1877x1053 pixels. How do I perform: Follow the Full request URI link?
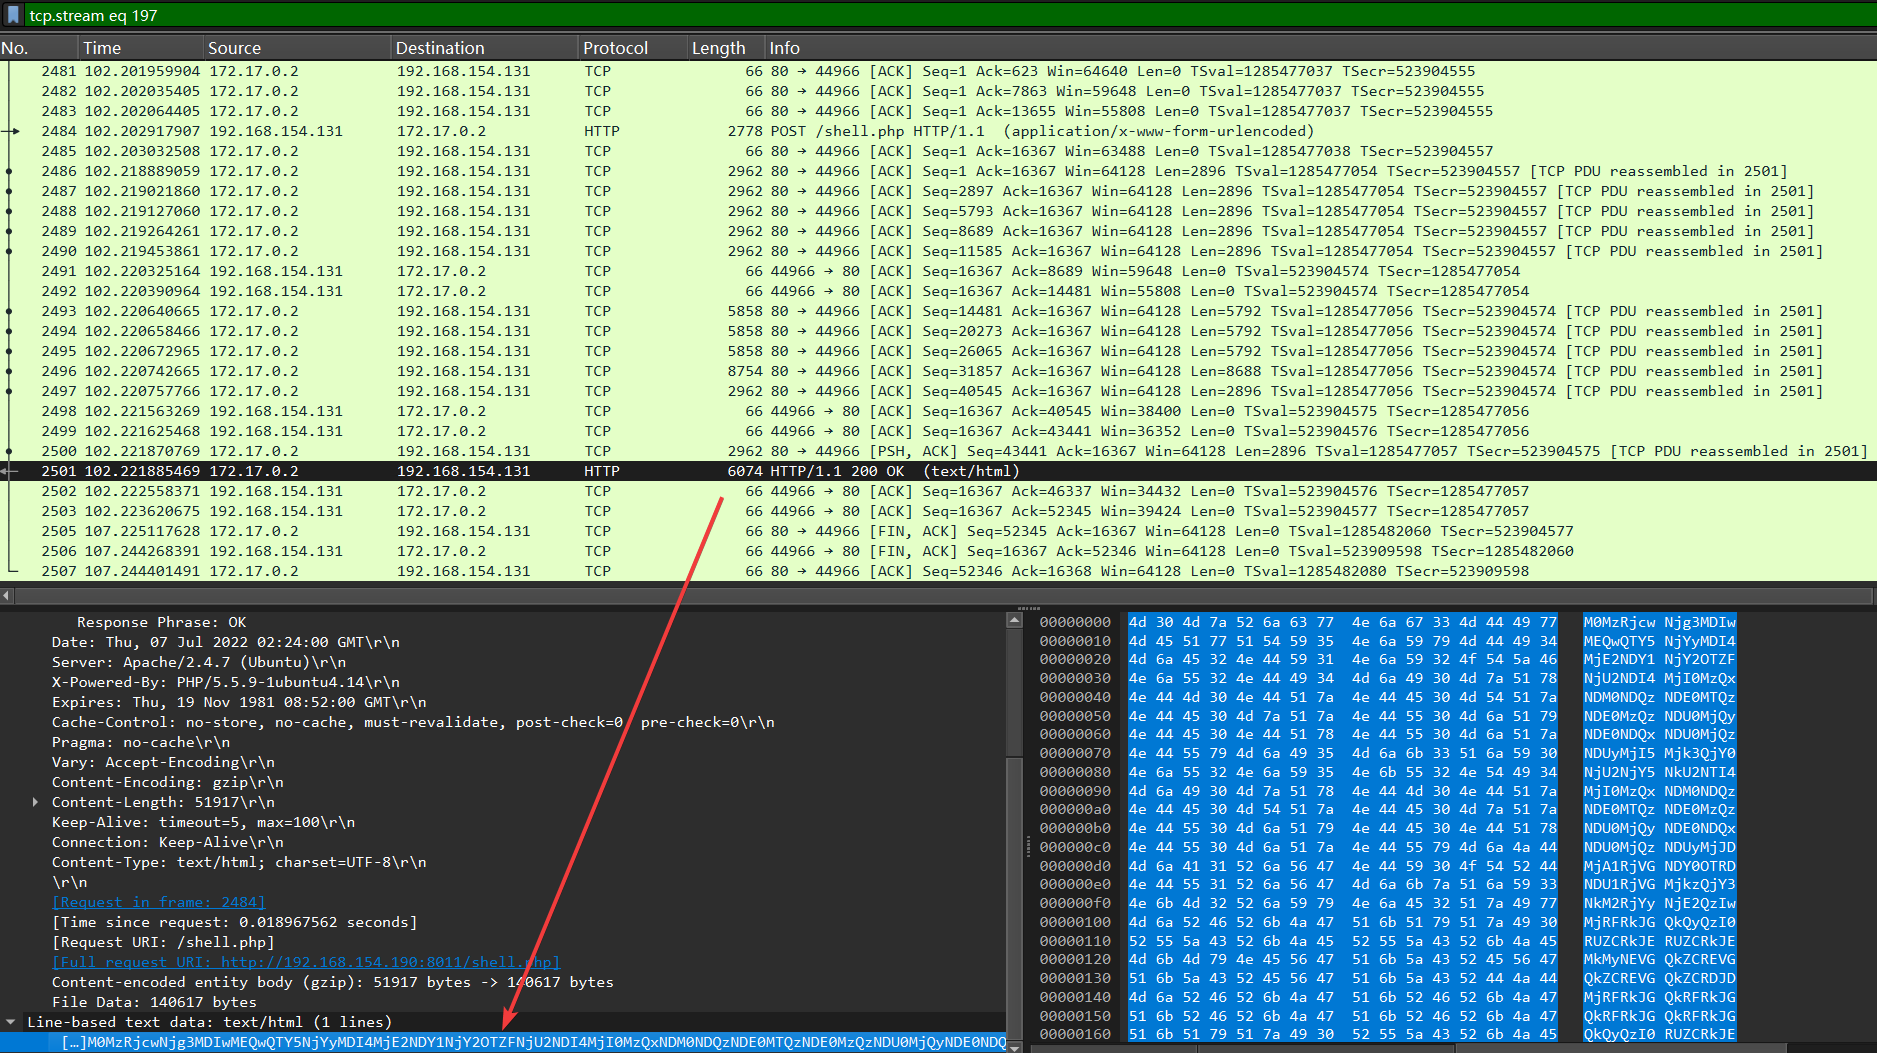tap(305, 962)
